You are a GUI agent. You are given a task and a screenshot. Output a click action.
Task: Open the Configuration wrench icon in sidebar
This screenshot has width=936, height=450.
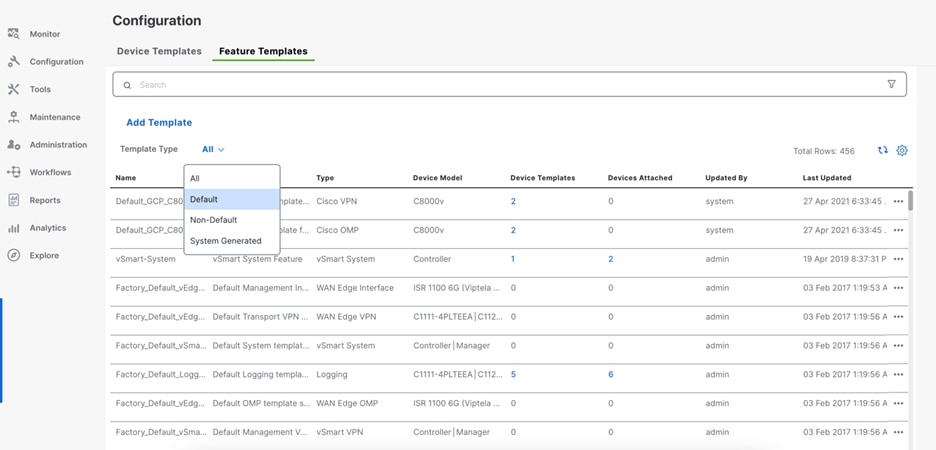(x=14, y=61)
